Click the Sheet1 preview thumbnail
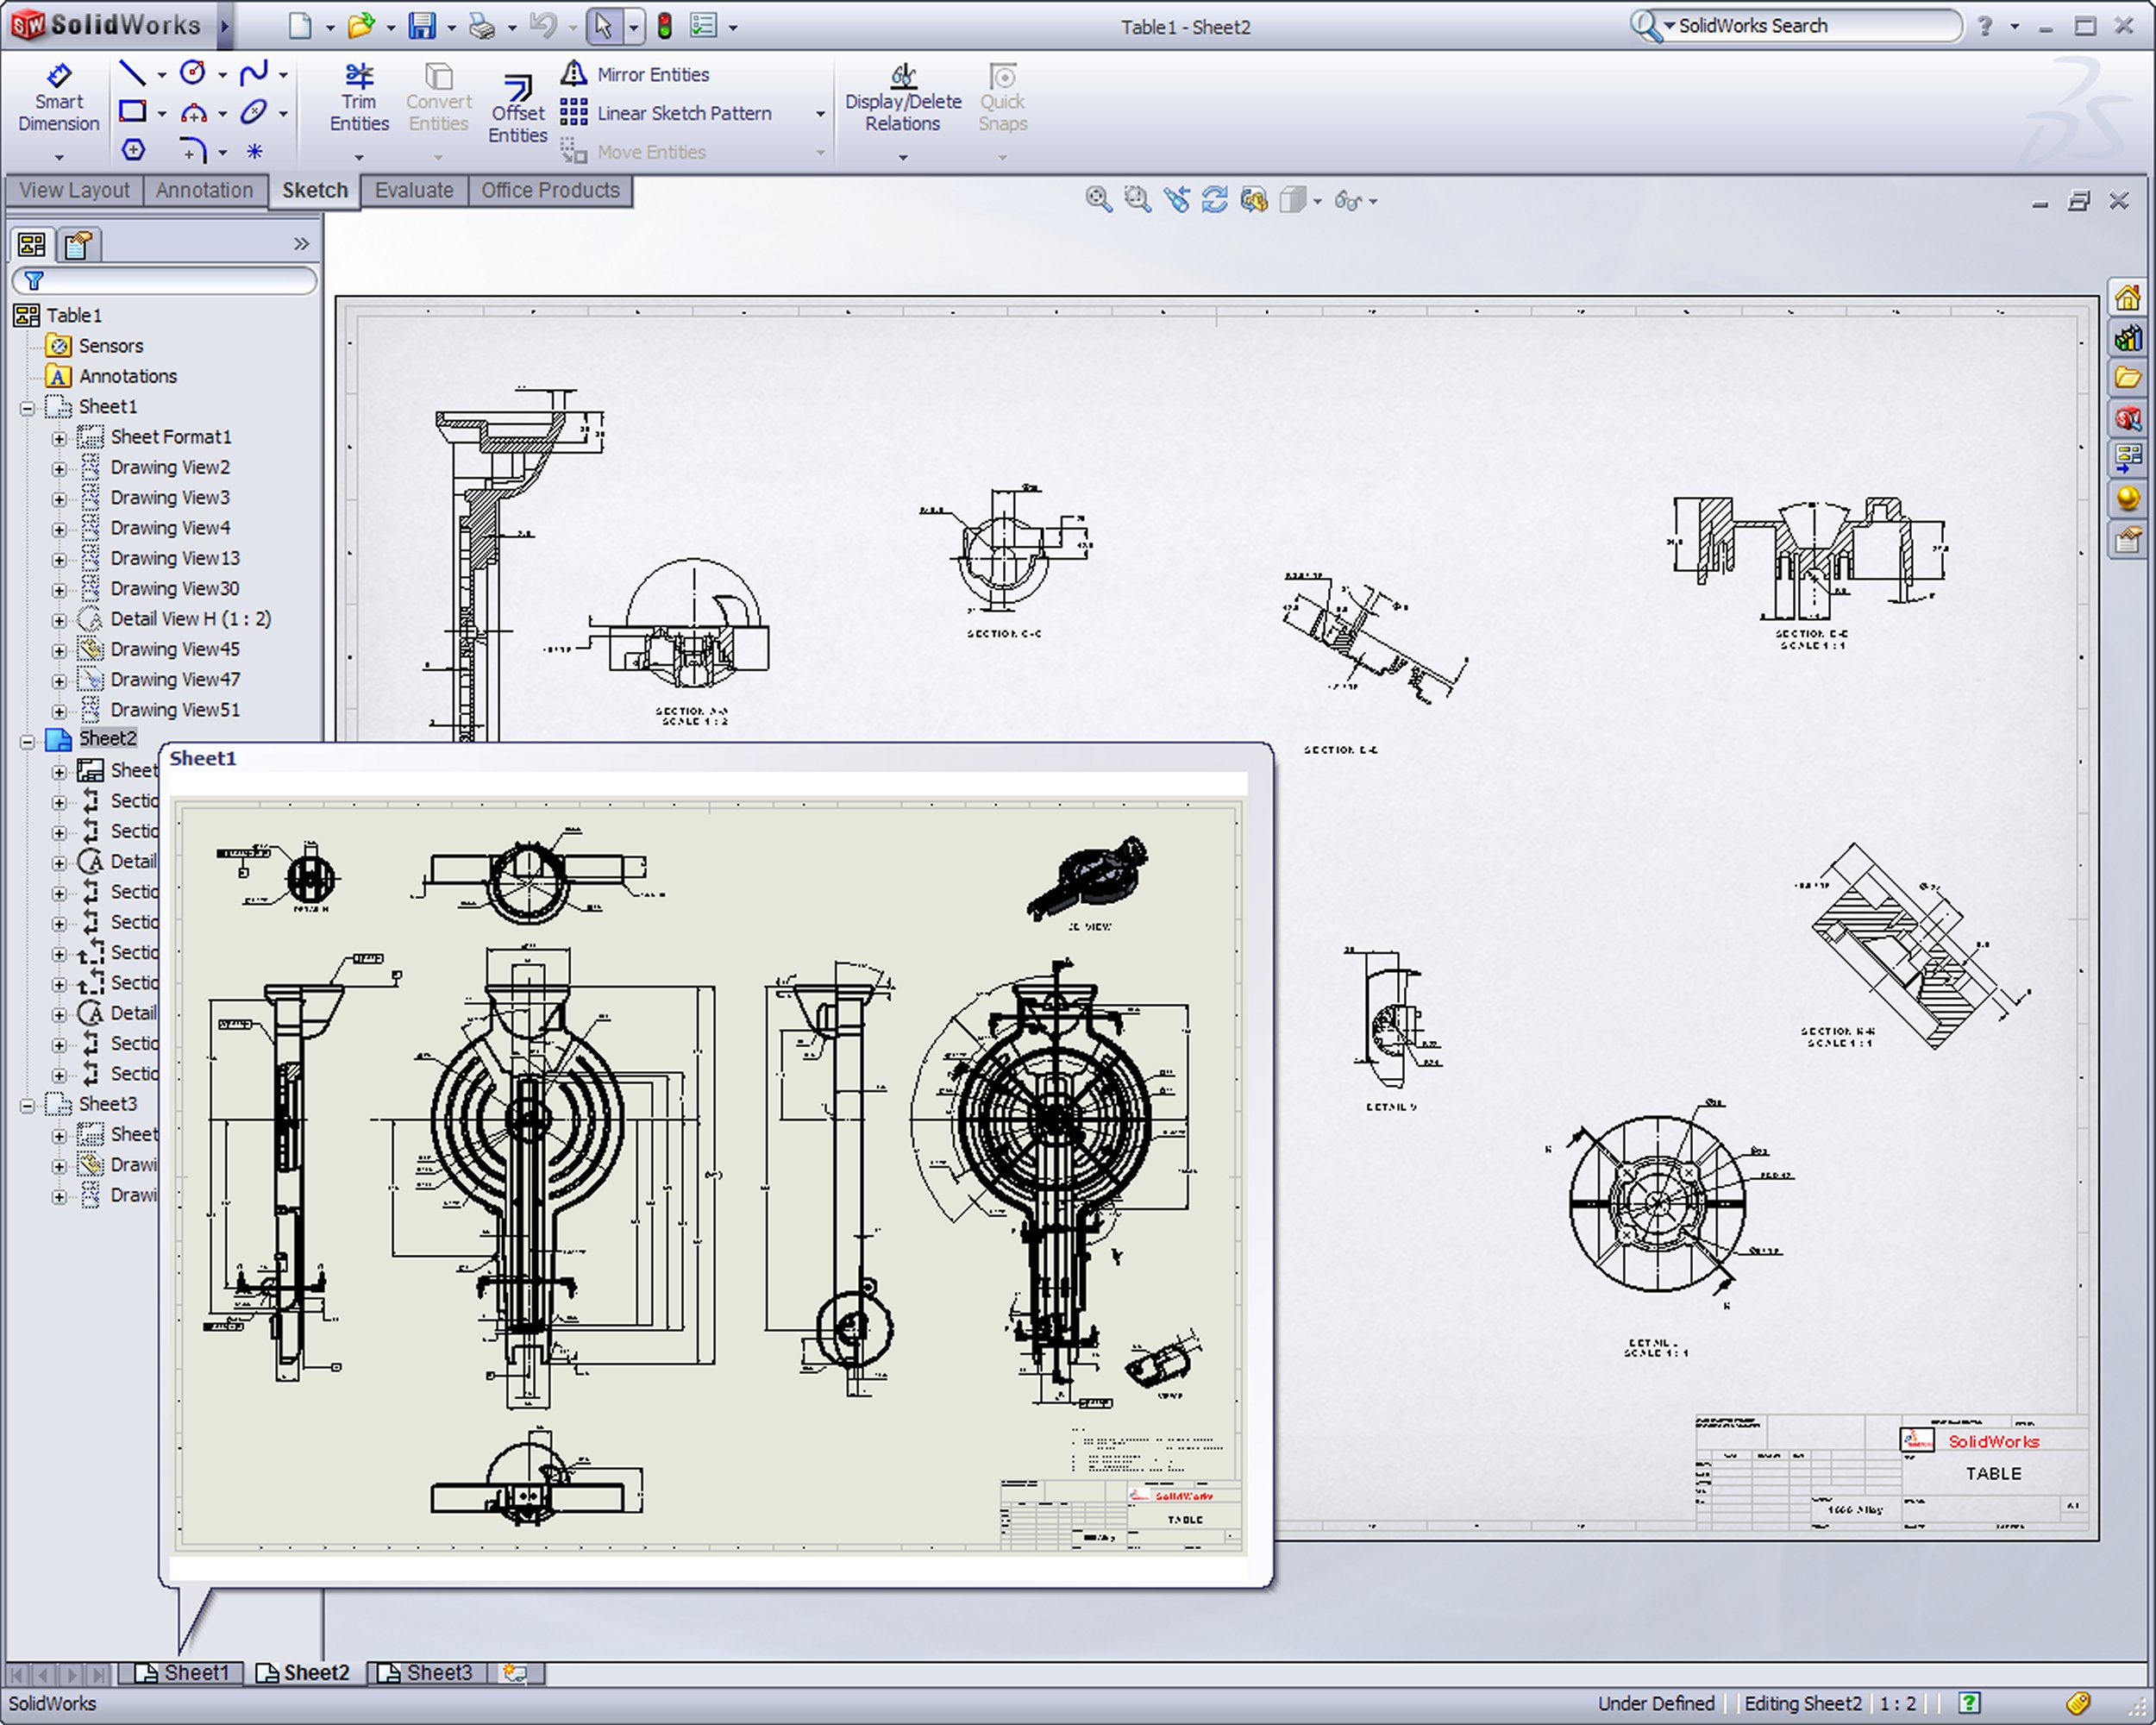This screenshot has width=2156, height=1725. click(710, 1175)
